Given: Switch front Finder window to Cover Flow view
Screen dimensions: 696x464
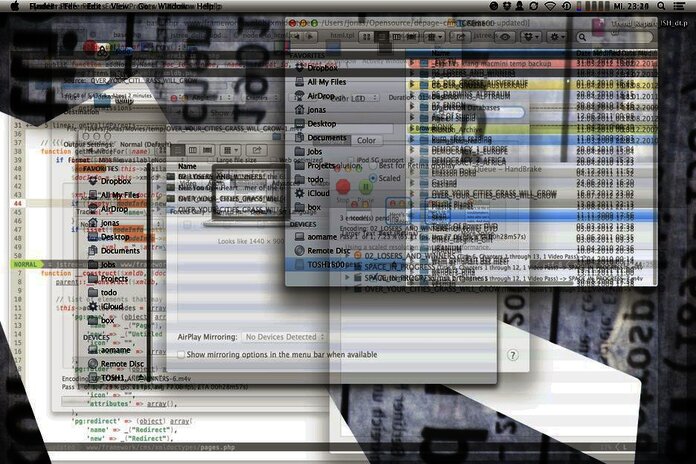Looking at the screenshot, I should (x=411, y=37).
